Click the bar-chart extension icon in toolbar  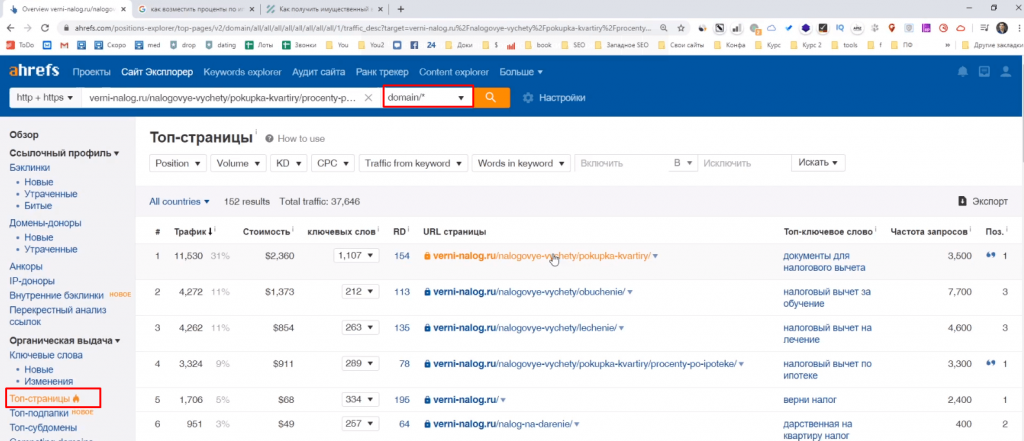pos(737,28)
